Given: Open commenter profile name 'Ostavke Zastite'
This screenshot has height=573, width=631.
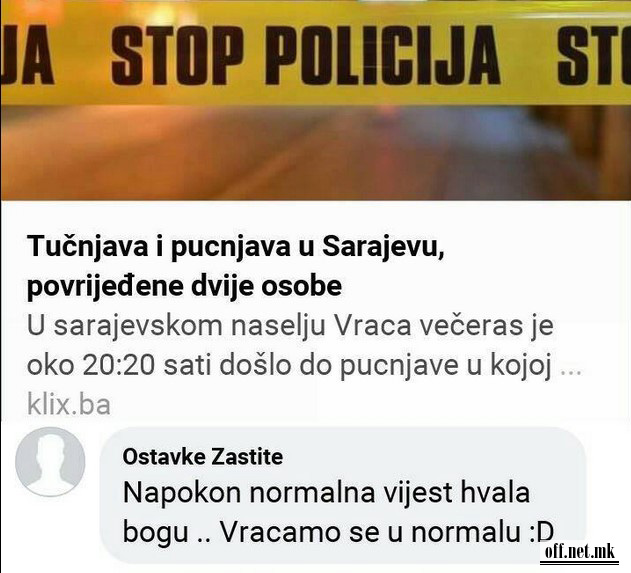Looking at the screenshot, I should tap(203, 457).
